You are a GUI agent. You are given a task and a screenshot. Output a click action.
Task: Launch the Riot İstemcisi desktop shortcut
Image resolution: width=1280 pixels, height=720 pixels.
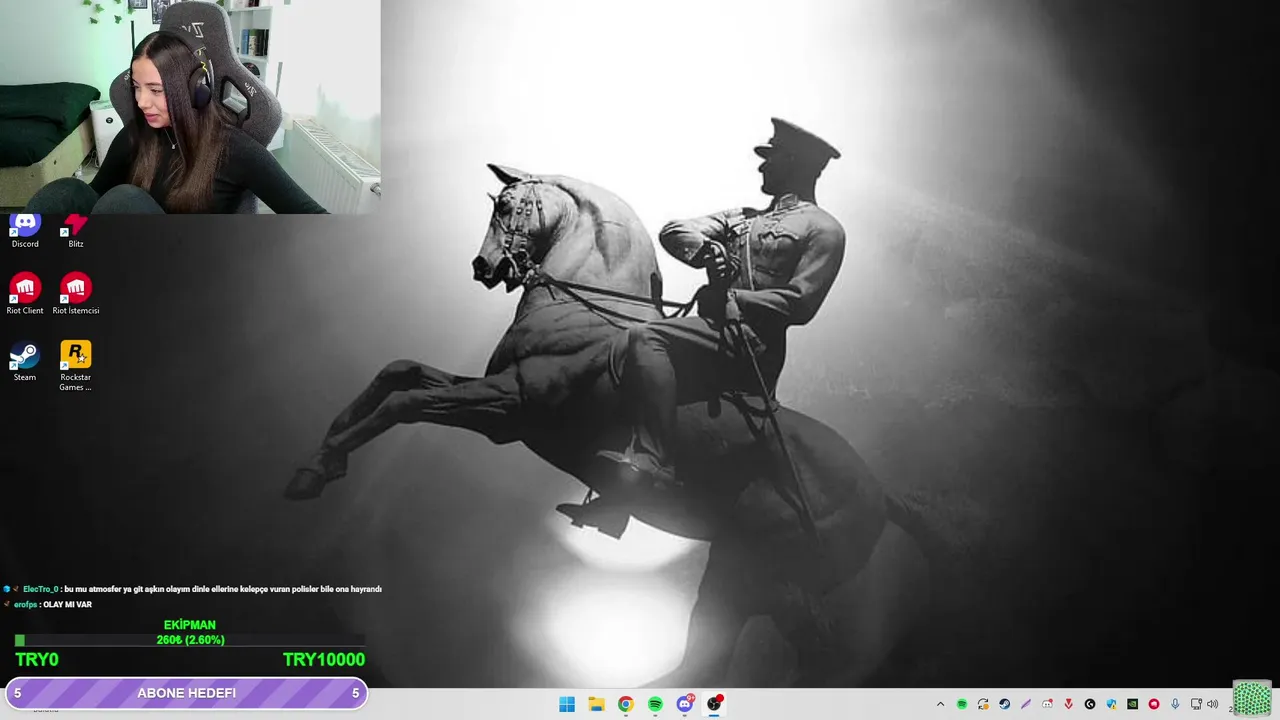coord(76,294)
